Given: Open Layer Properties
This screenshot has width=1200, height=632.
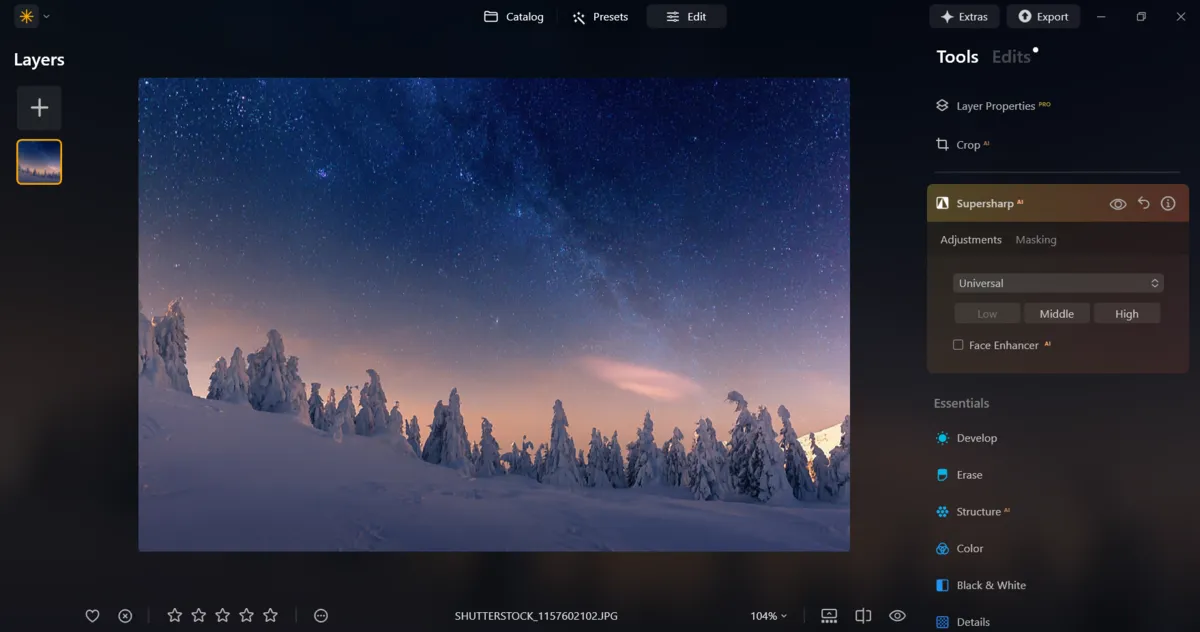Looking at the screenshot, I should tap(996, 105).
